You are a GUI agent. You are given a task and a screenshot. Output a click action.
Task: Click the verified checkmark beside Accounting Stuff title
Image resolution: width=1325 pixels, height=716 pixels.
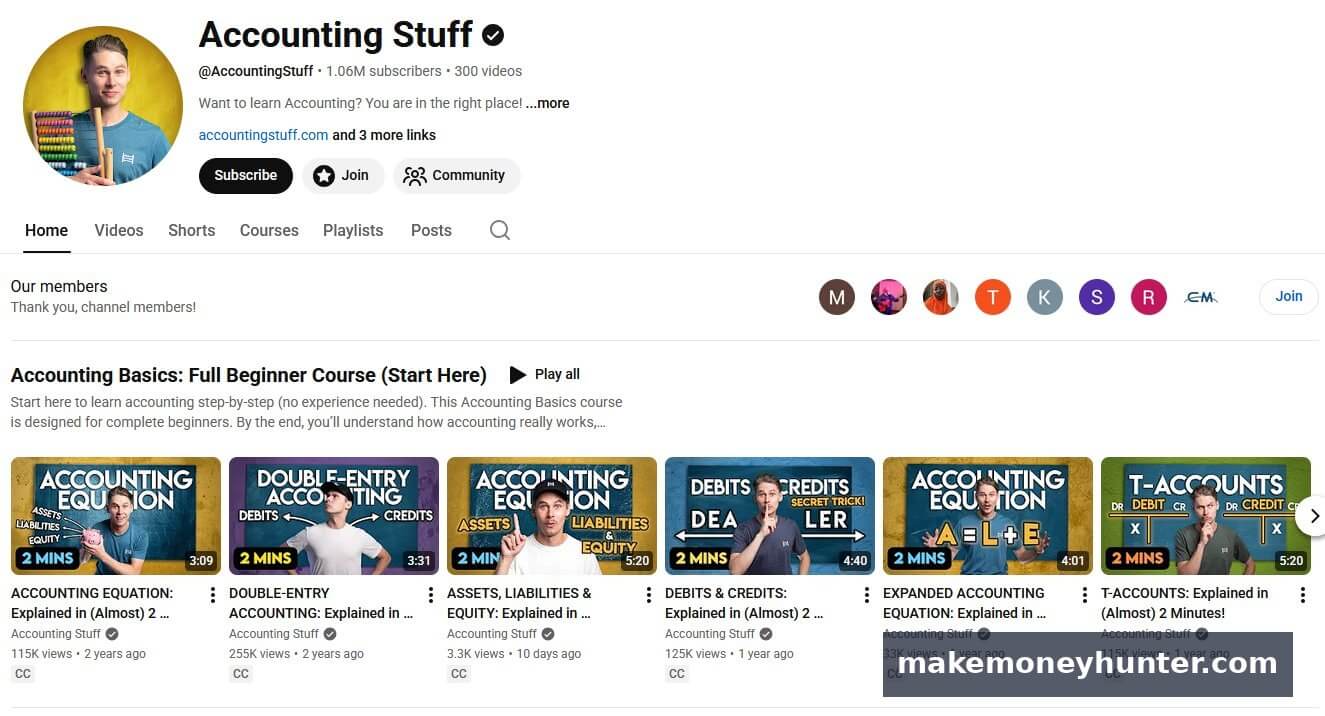click(493, 35)
